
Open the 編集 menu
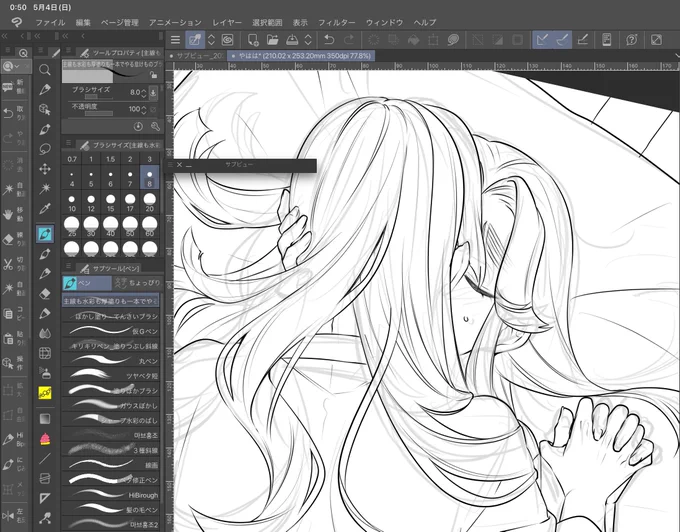point(83,23)
